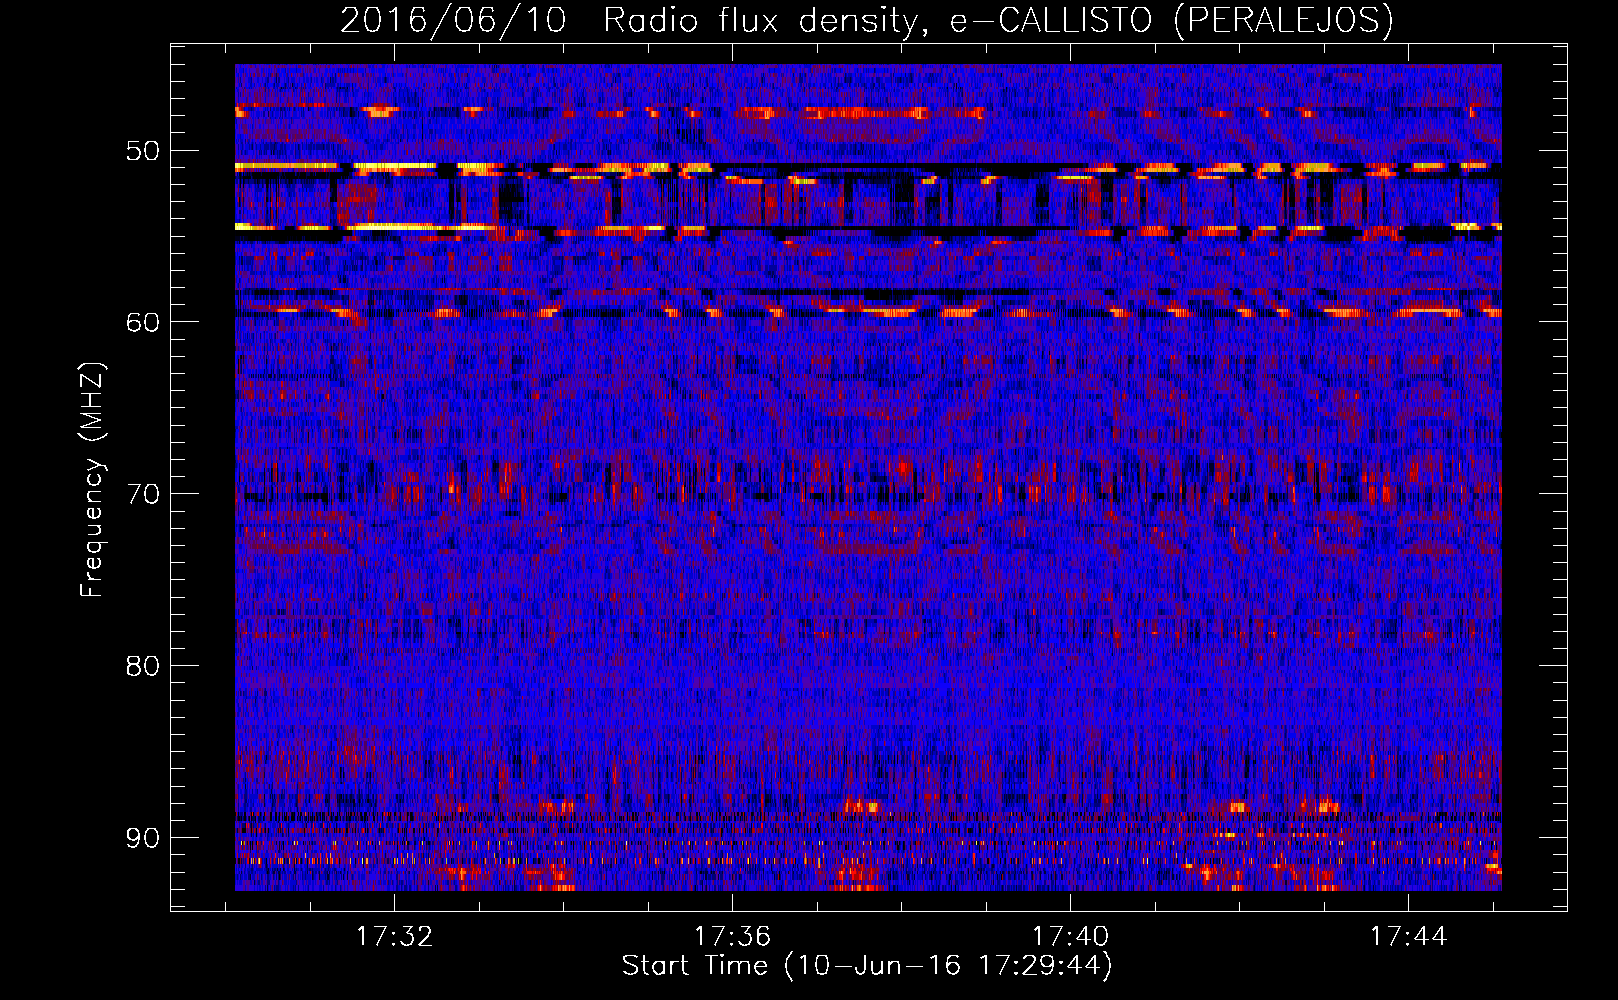The width and height of the screenshot is (1618, 1000).
Task: Click the 60 frequency tick label
Action: (x=142, y=322)
